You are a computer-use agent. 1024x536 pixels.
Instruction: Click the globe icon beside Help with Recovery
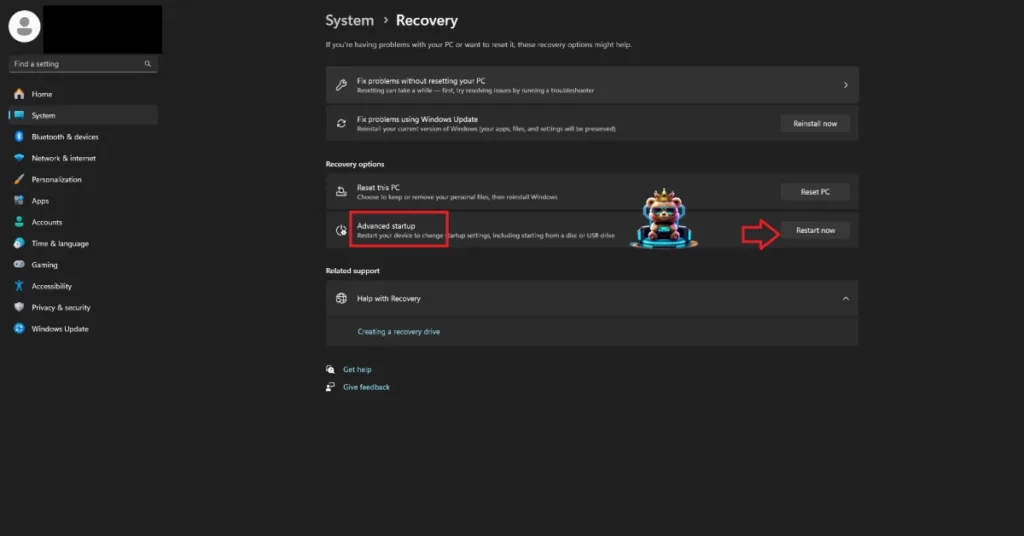pyautogui.click(x=341, y=298)
